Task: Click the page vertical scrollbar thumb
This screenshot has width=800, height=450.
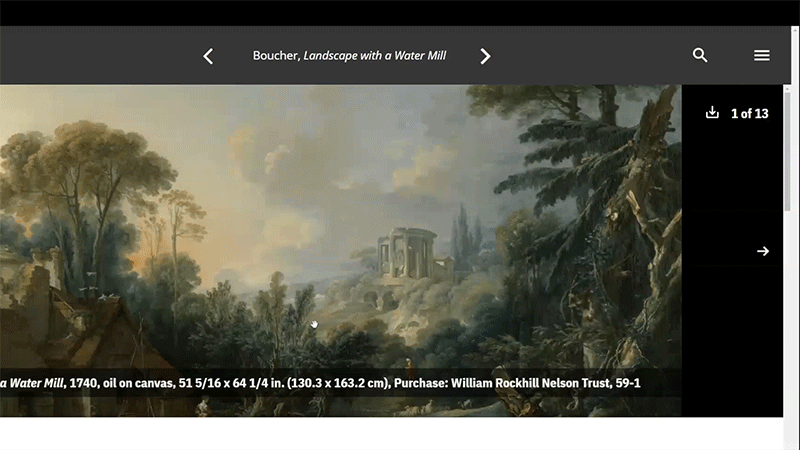Action: 787,151
